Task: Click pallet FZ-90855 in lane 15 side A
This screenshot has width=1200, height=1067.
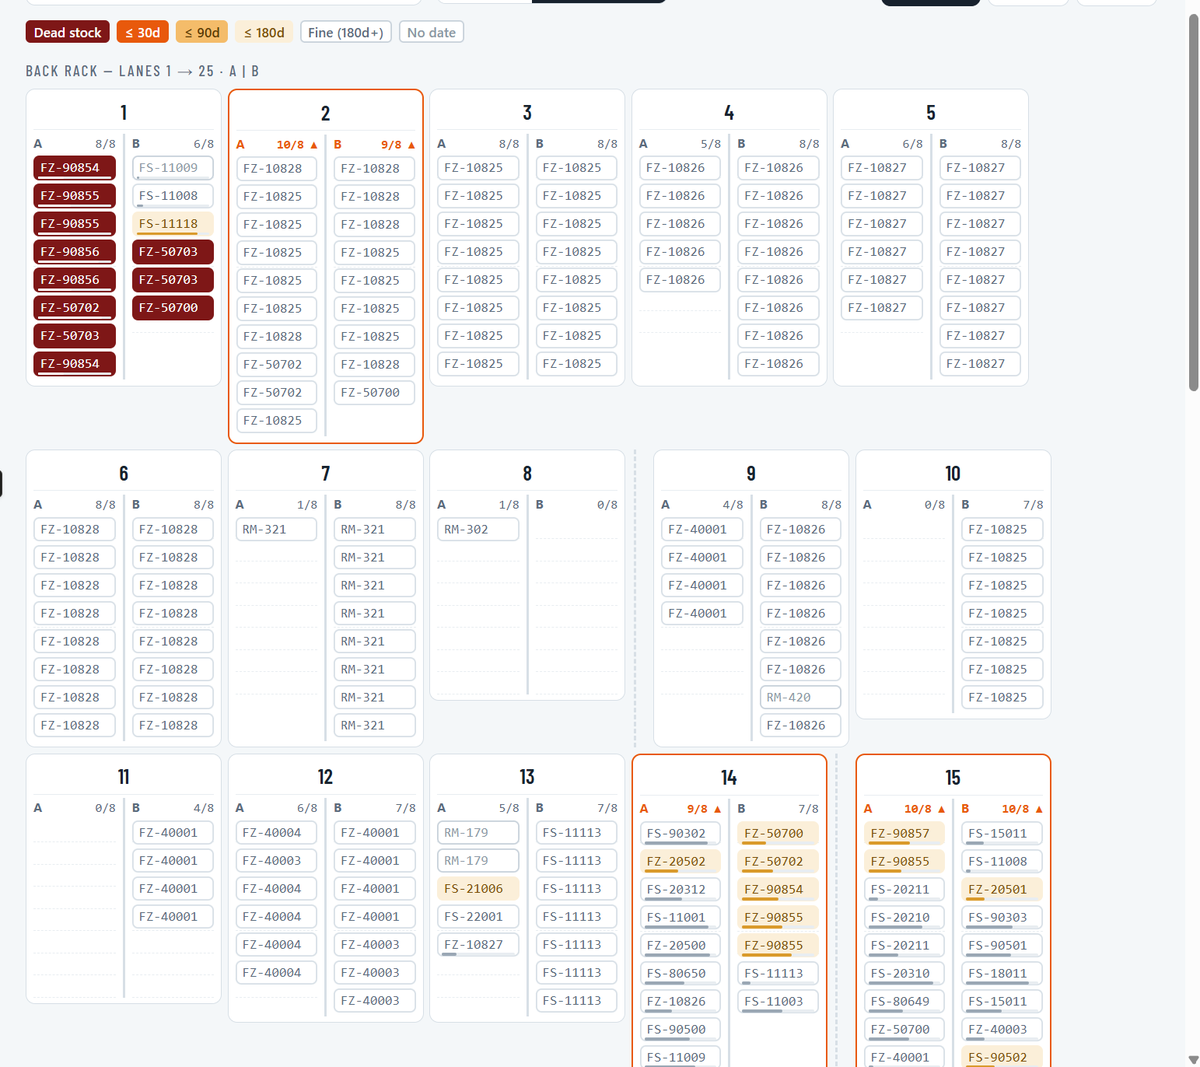Action: pyautogui.click(x=905, y=861)
